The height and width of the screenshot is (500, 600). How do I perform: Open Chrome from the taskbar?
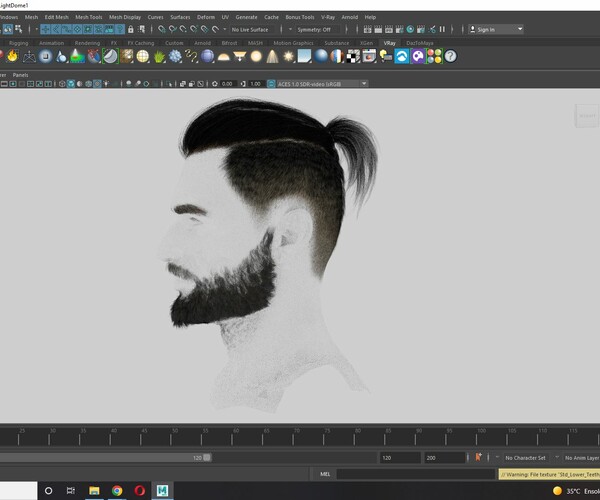click(117, 490)
